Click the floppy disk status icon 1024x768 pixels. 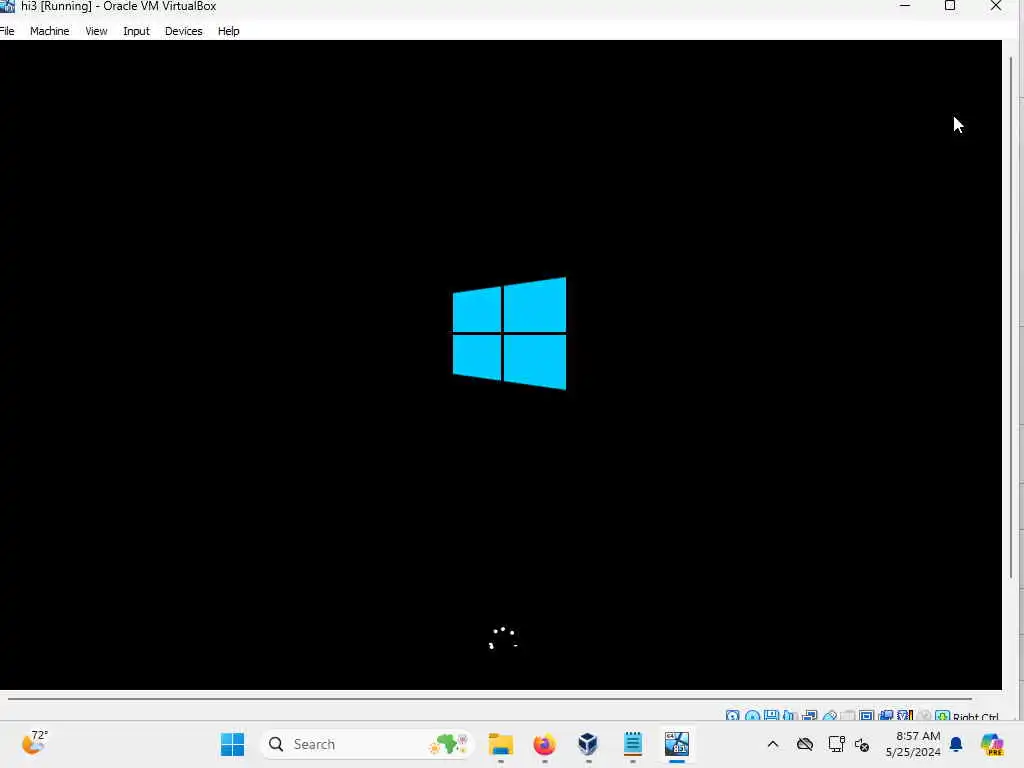pos(771,715)
